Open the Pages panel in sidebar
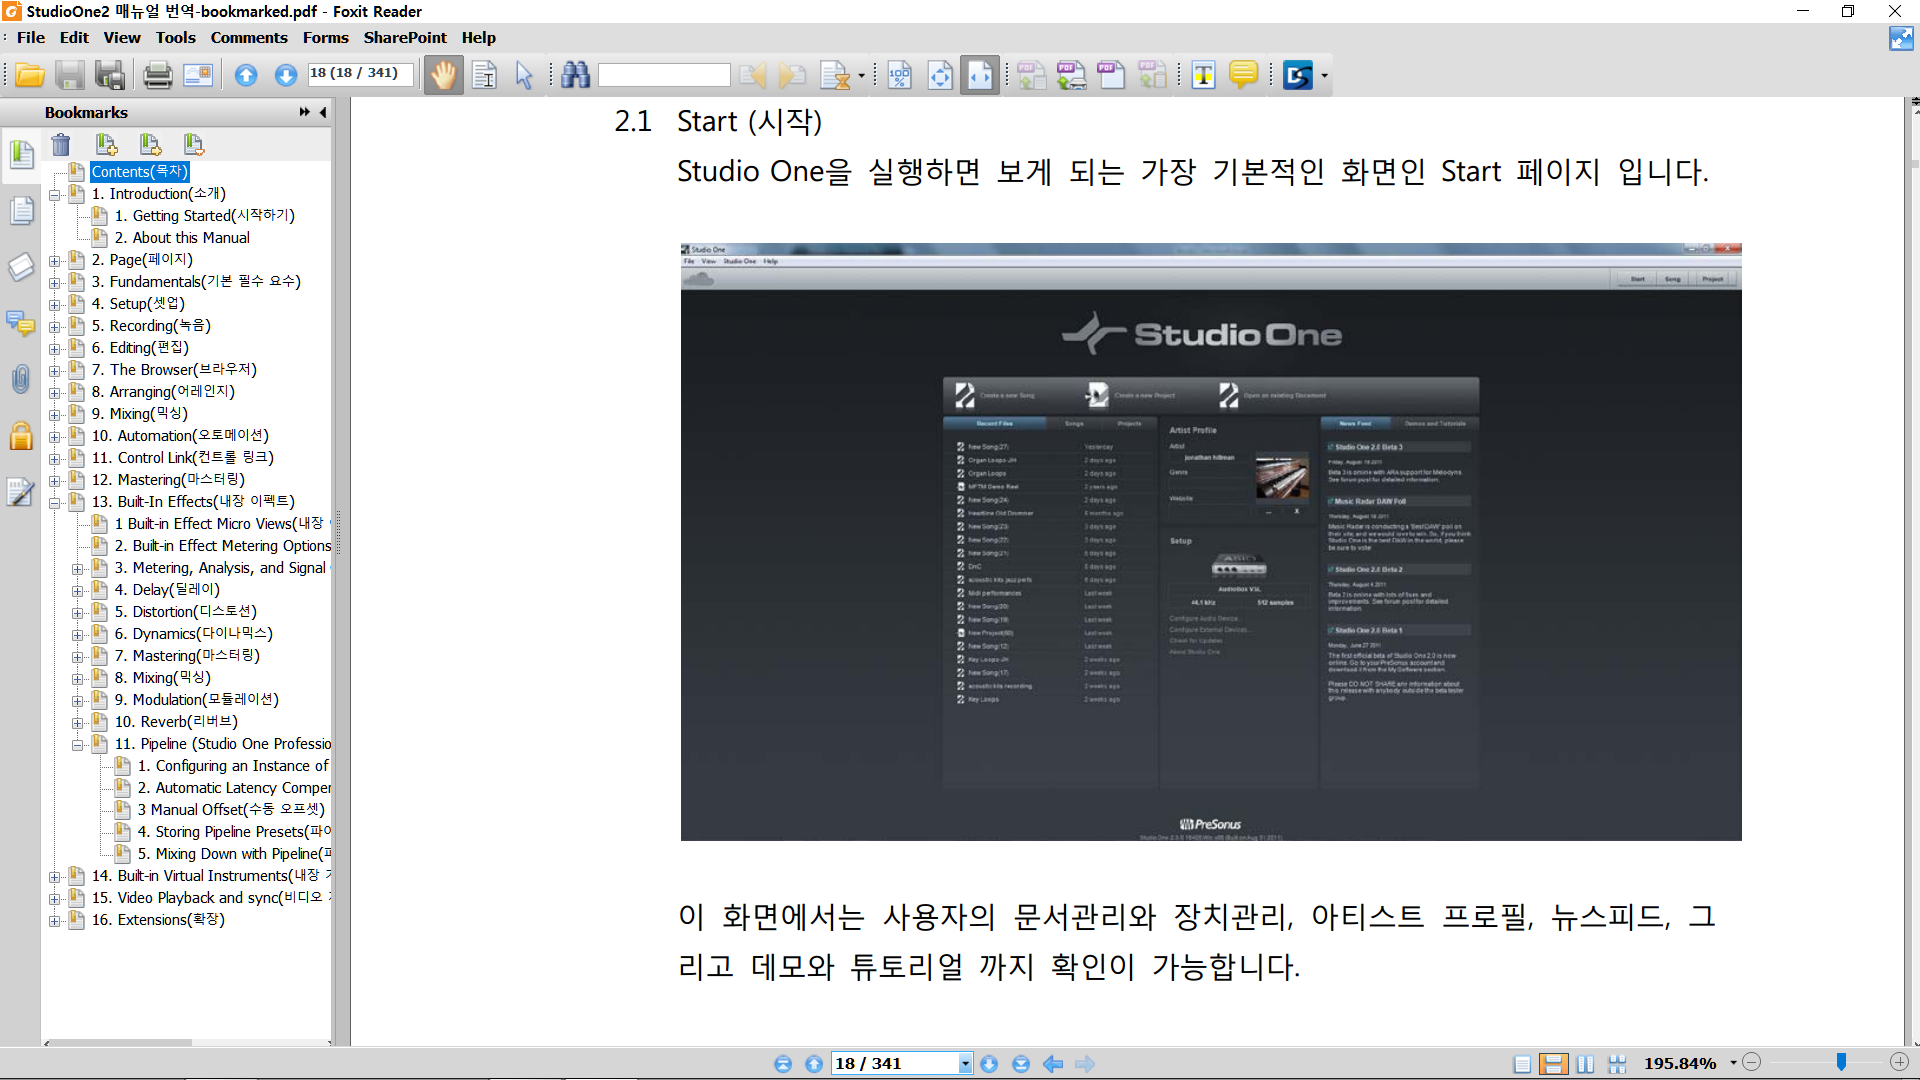This screenshot has height=1080, width=1920. 21,210
